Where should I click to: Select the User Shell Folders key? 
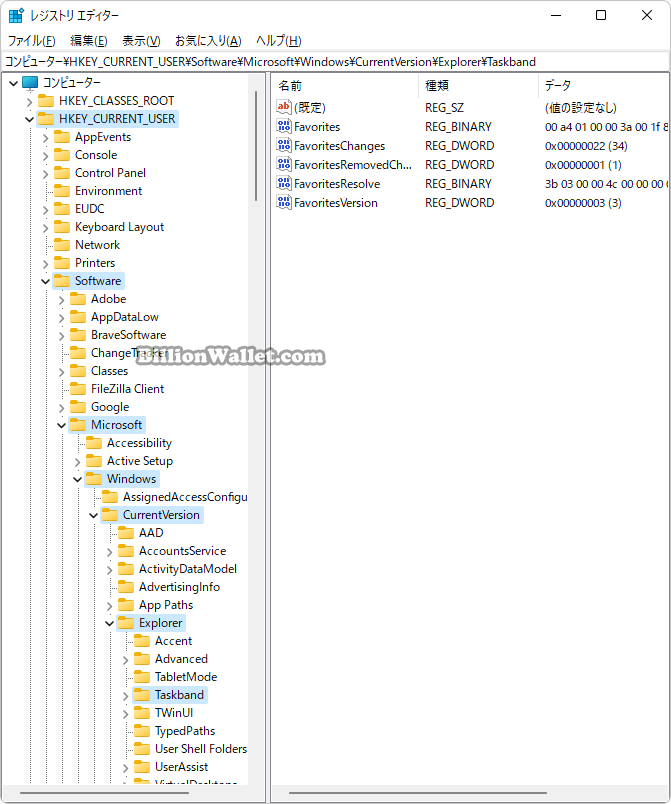pos(200,749)
